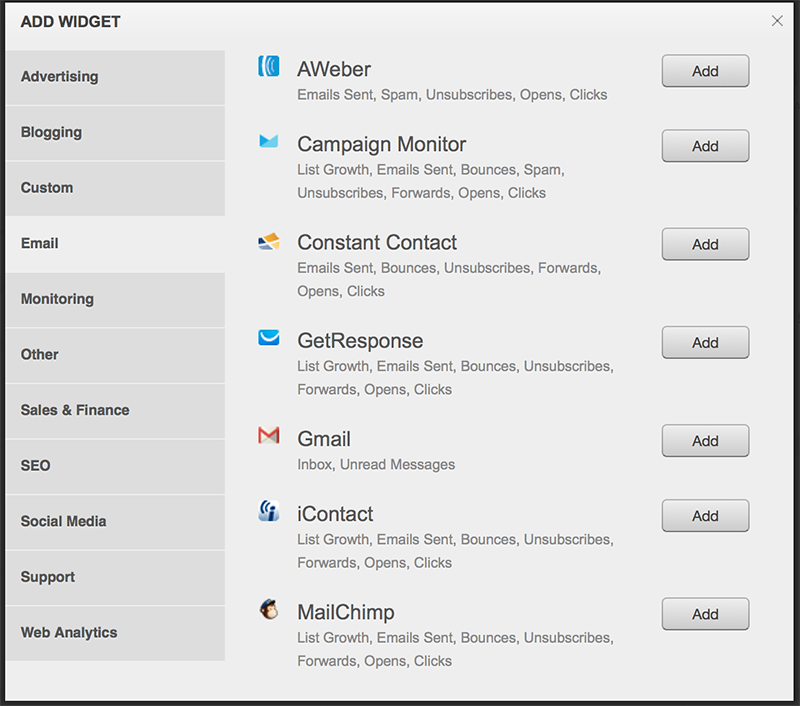Image resolution: width=800 pixels, height=706 pixels.
Task: Click the Constant Contact widget title
Action: click(x=377, y=243)
